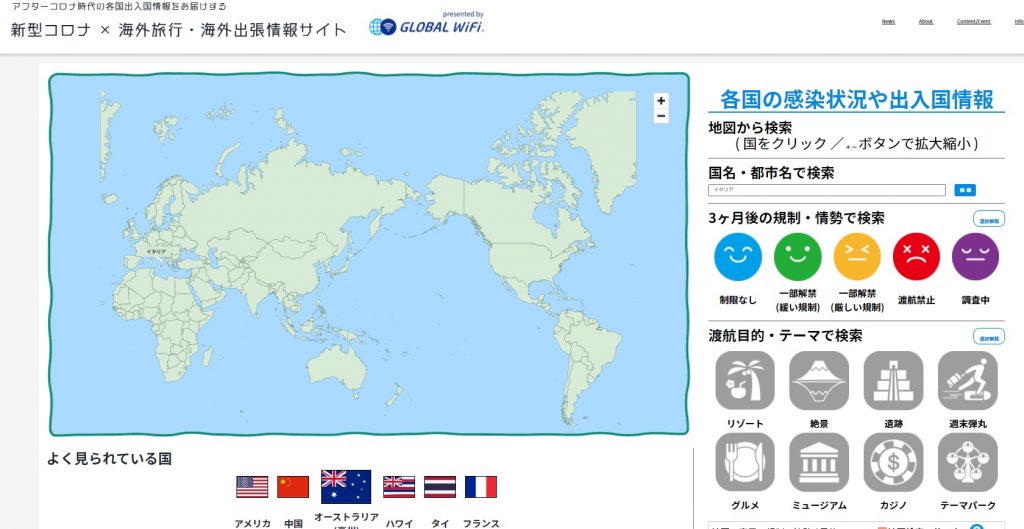Focus the 国名・都市名 search input field
This screenshot has height=529, width=1024.
click(827, 190)
